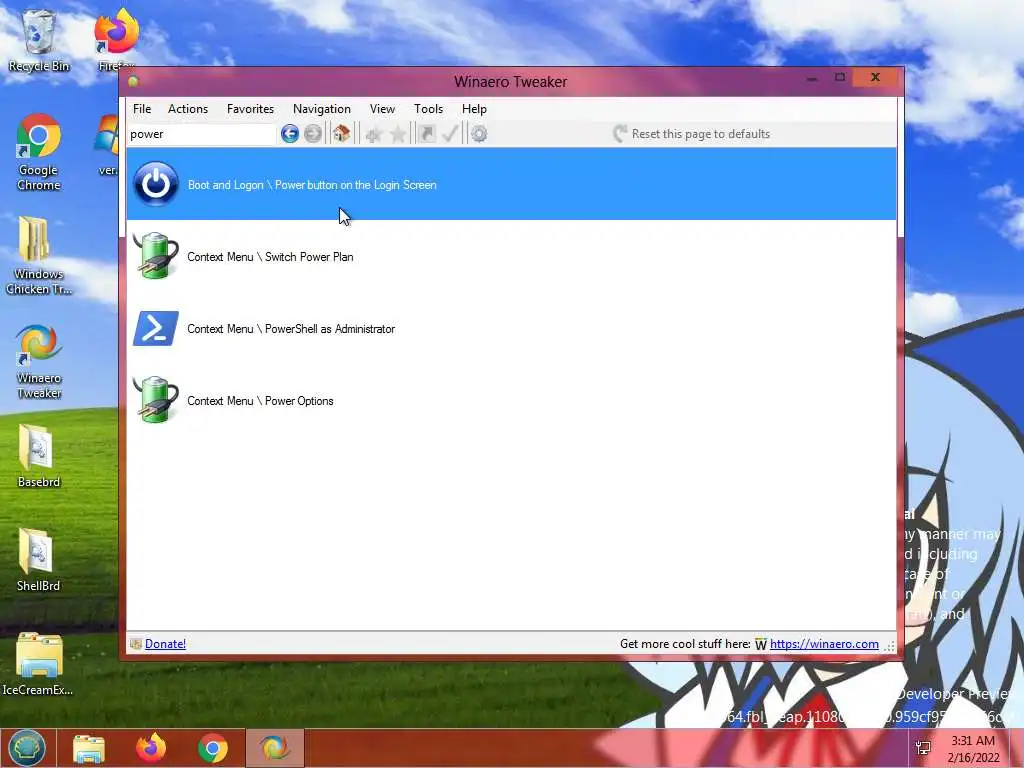The image size is (1024, 768).
Task: Open the Help menu
Action: pos(474,109)
